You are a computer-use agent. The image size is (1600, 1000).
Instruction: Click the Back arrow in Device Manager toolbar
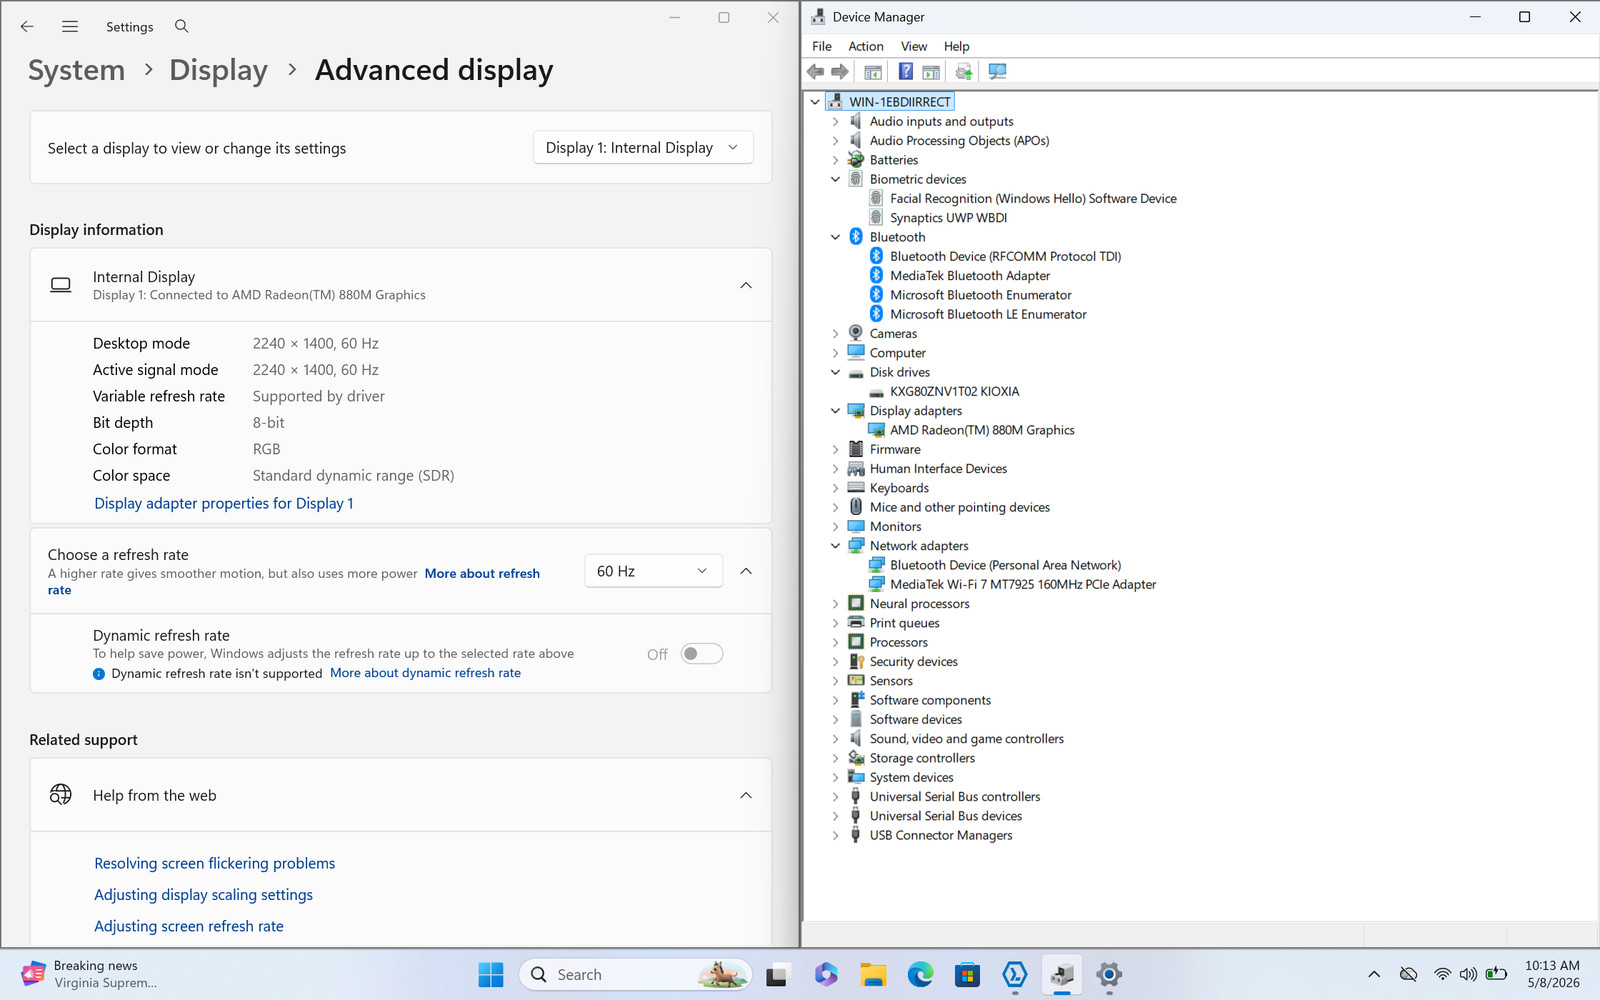[815, 71]
